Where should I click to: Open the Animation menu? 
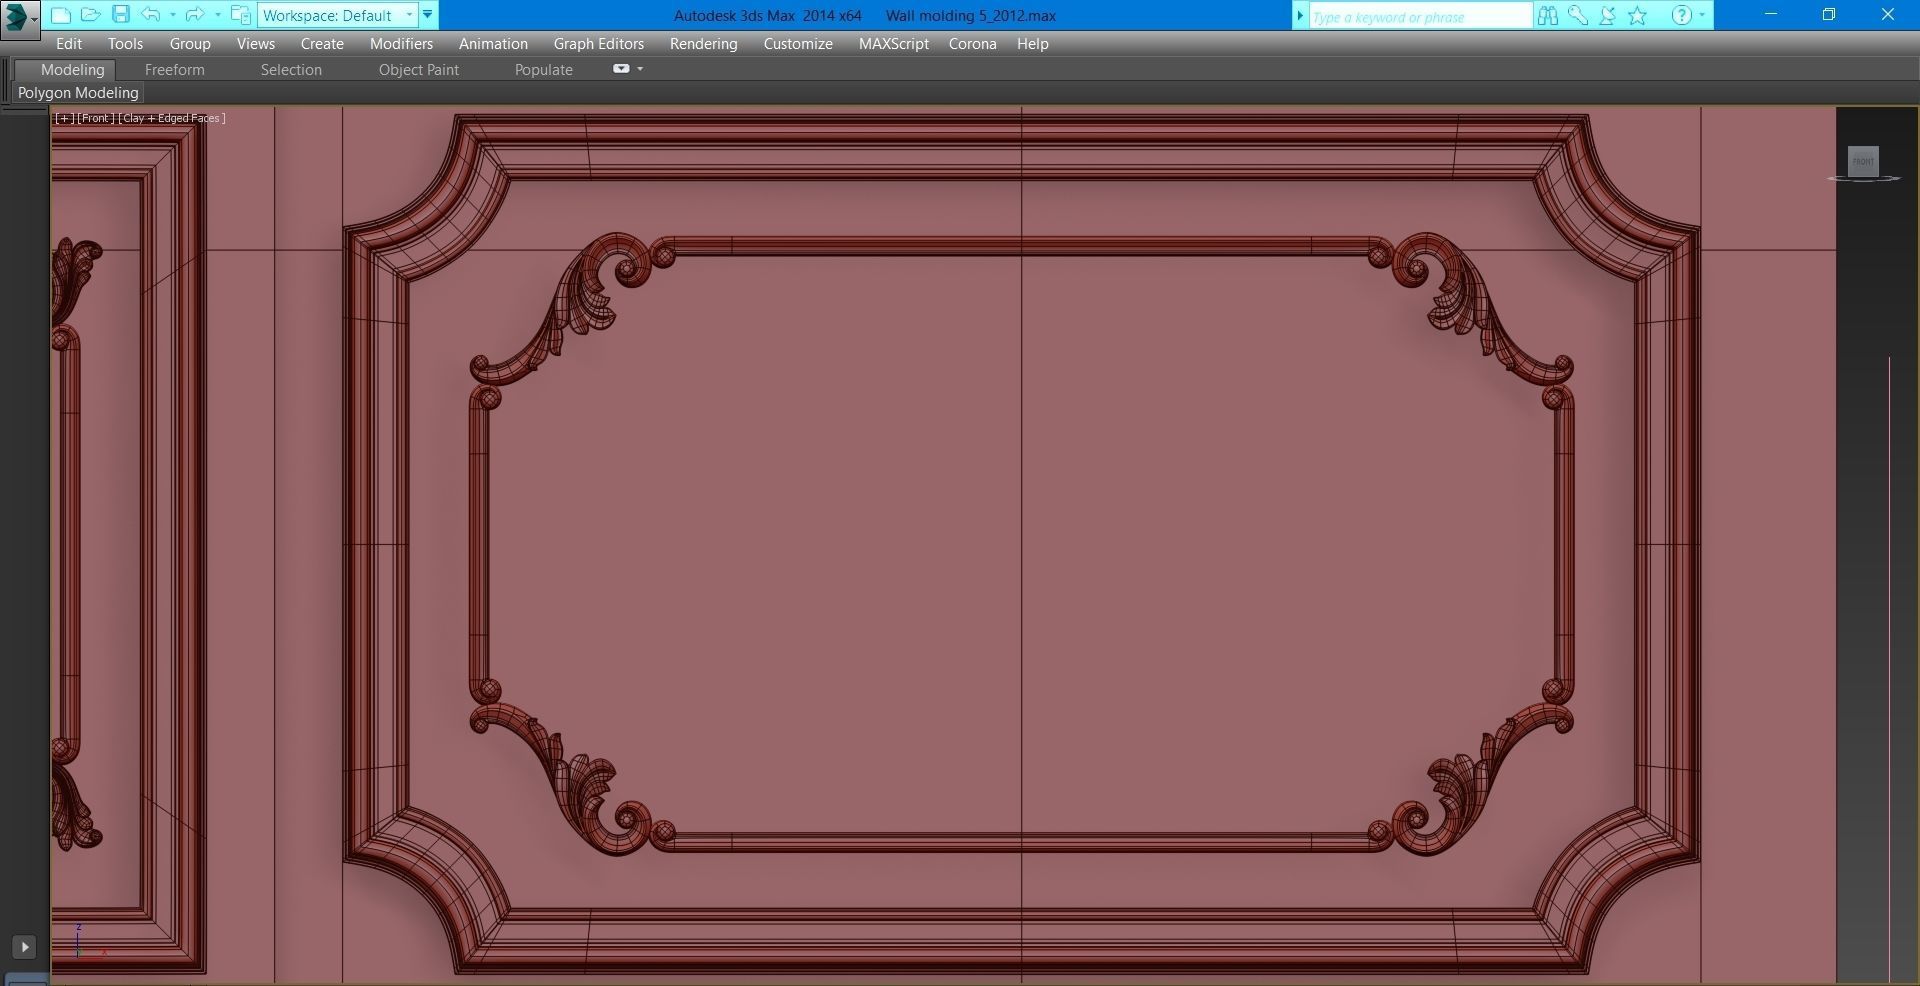(x=493, y=44)
